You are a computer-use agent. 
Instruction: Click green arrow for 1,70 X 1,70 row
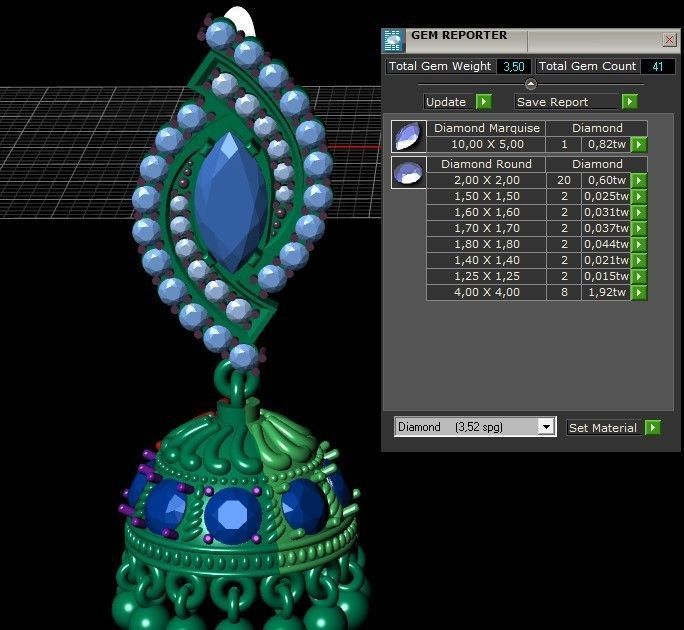click(x=639, y=228)
